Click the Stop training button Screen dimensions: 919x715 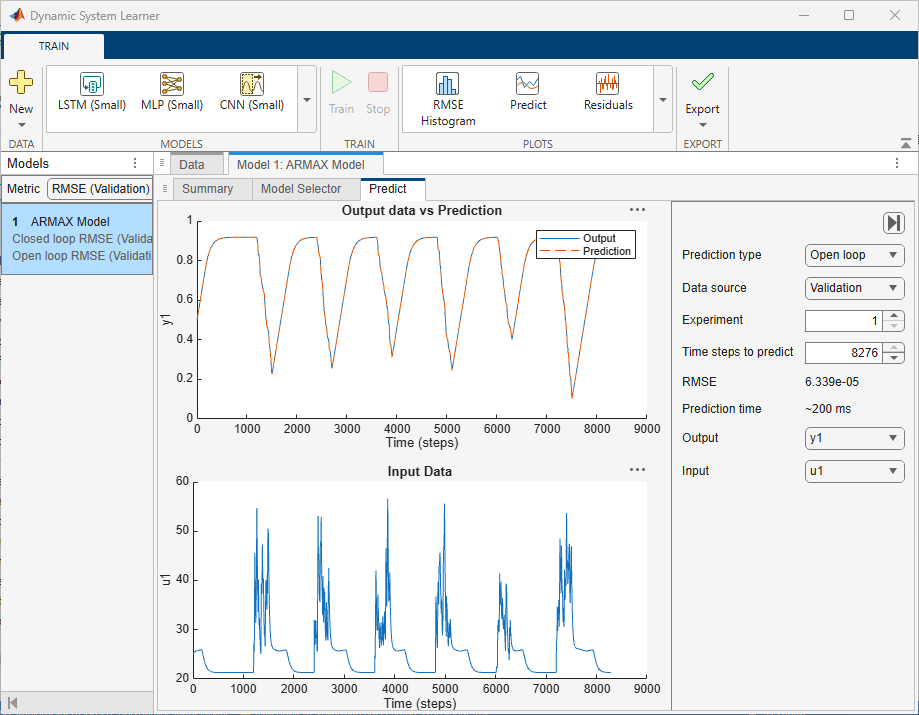[378, 82]
